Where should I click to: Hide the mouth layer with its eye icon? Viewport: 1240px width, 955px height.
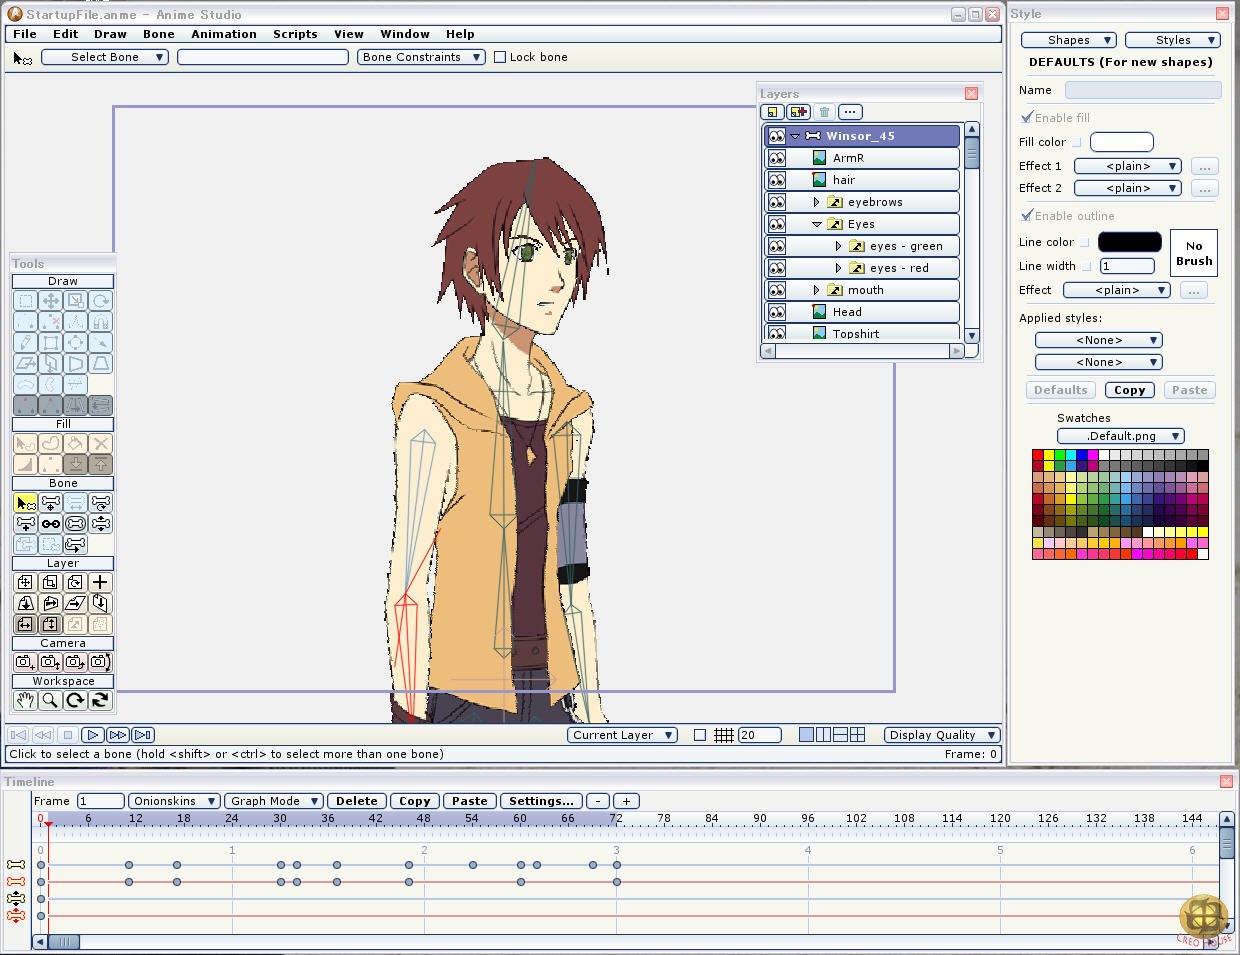click(777, 290)
